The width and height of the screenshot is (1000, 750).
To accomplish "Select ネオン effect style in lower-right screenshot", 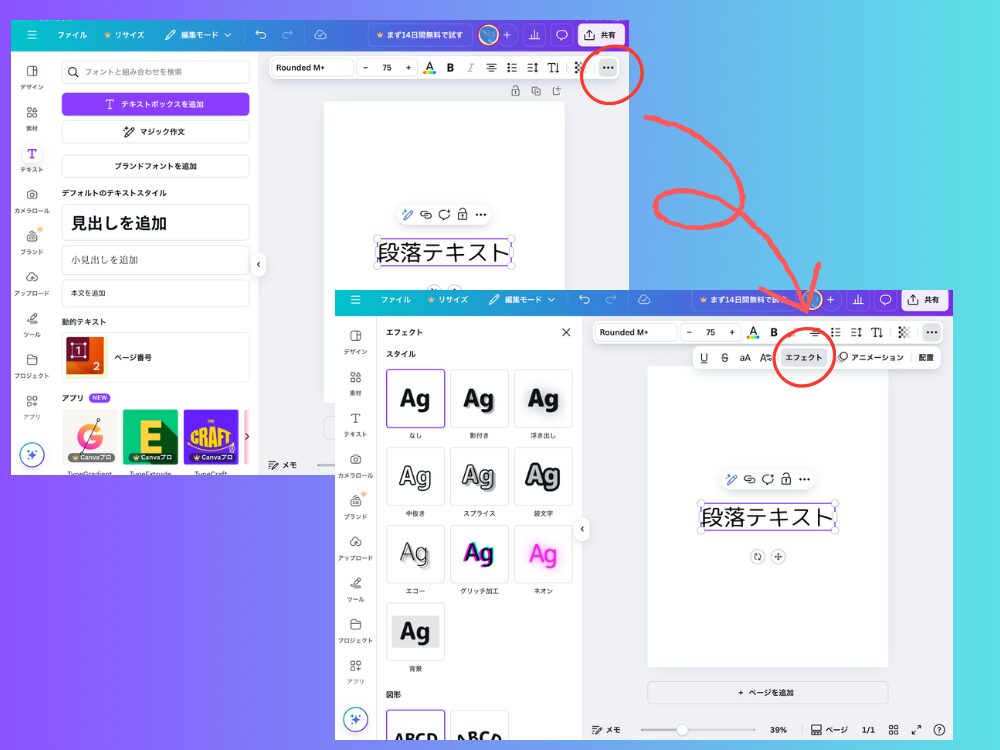I will click(x=543, y=554).
